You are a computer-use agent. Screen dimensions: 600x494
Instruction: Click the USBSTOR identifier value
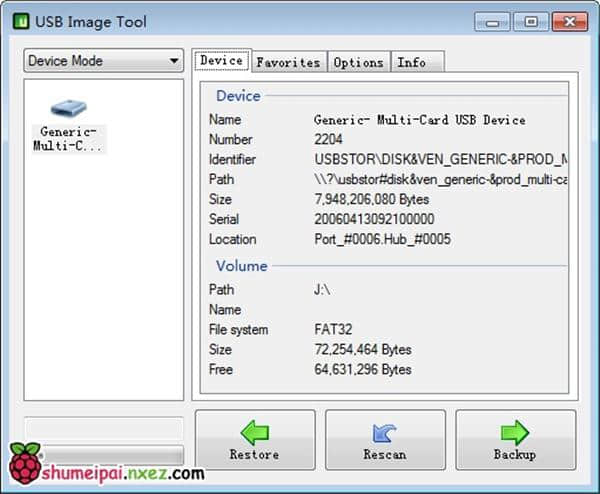point(440,159)
